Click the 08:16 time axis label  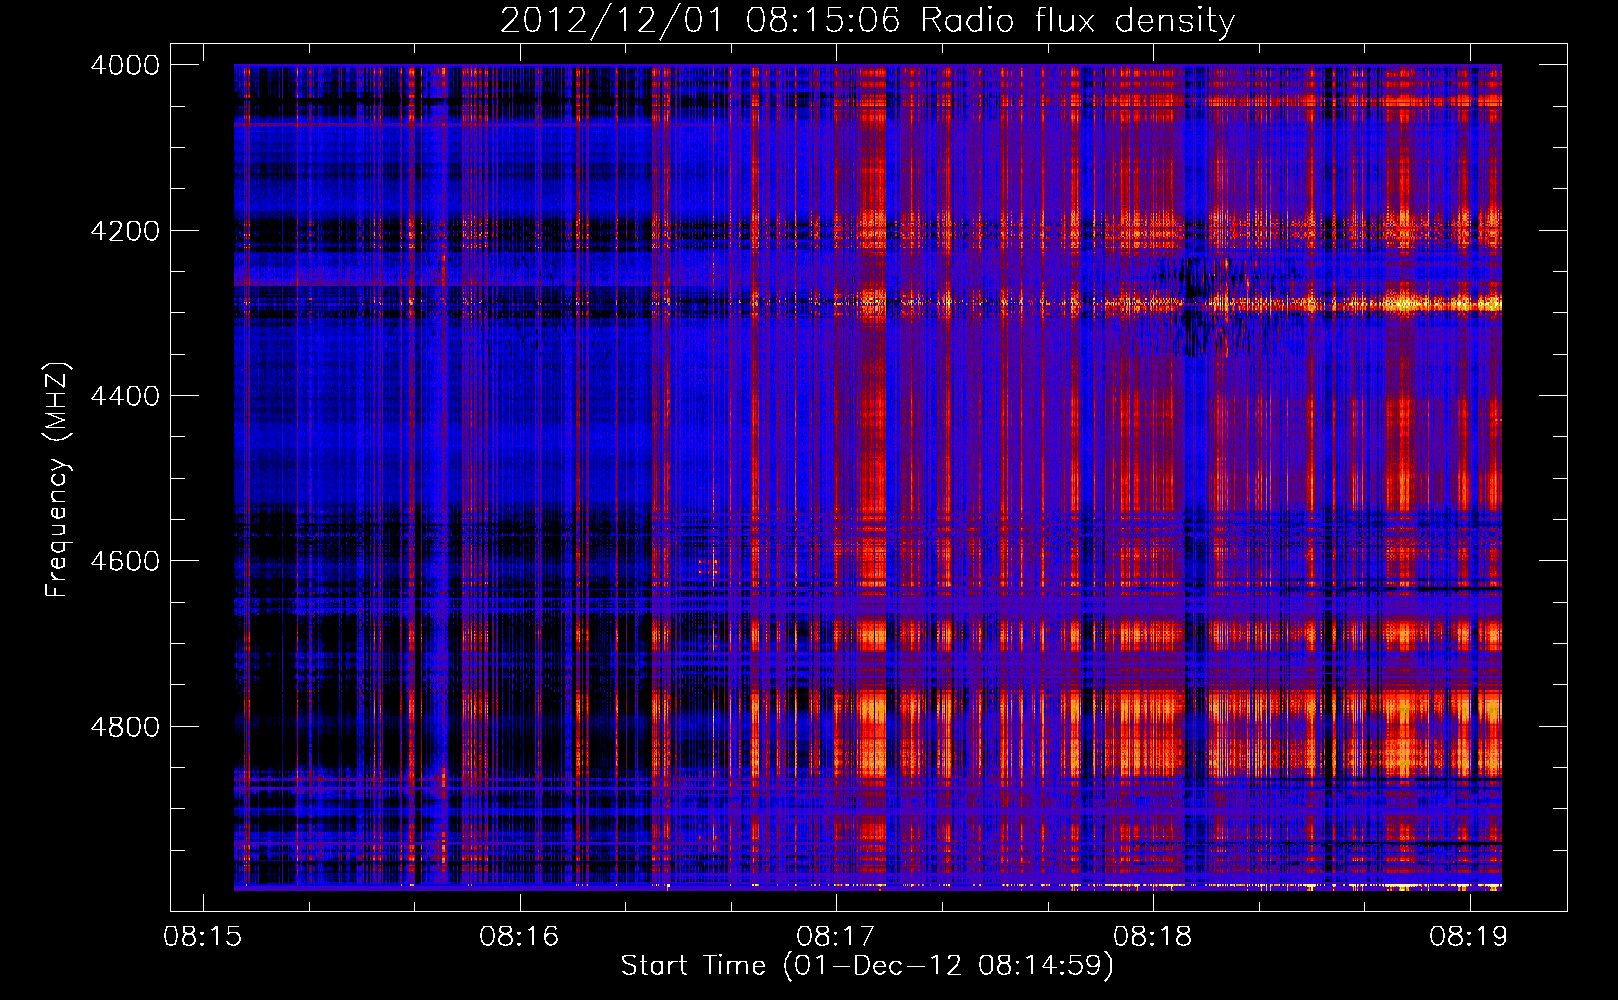point(519,936)
